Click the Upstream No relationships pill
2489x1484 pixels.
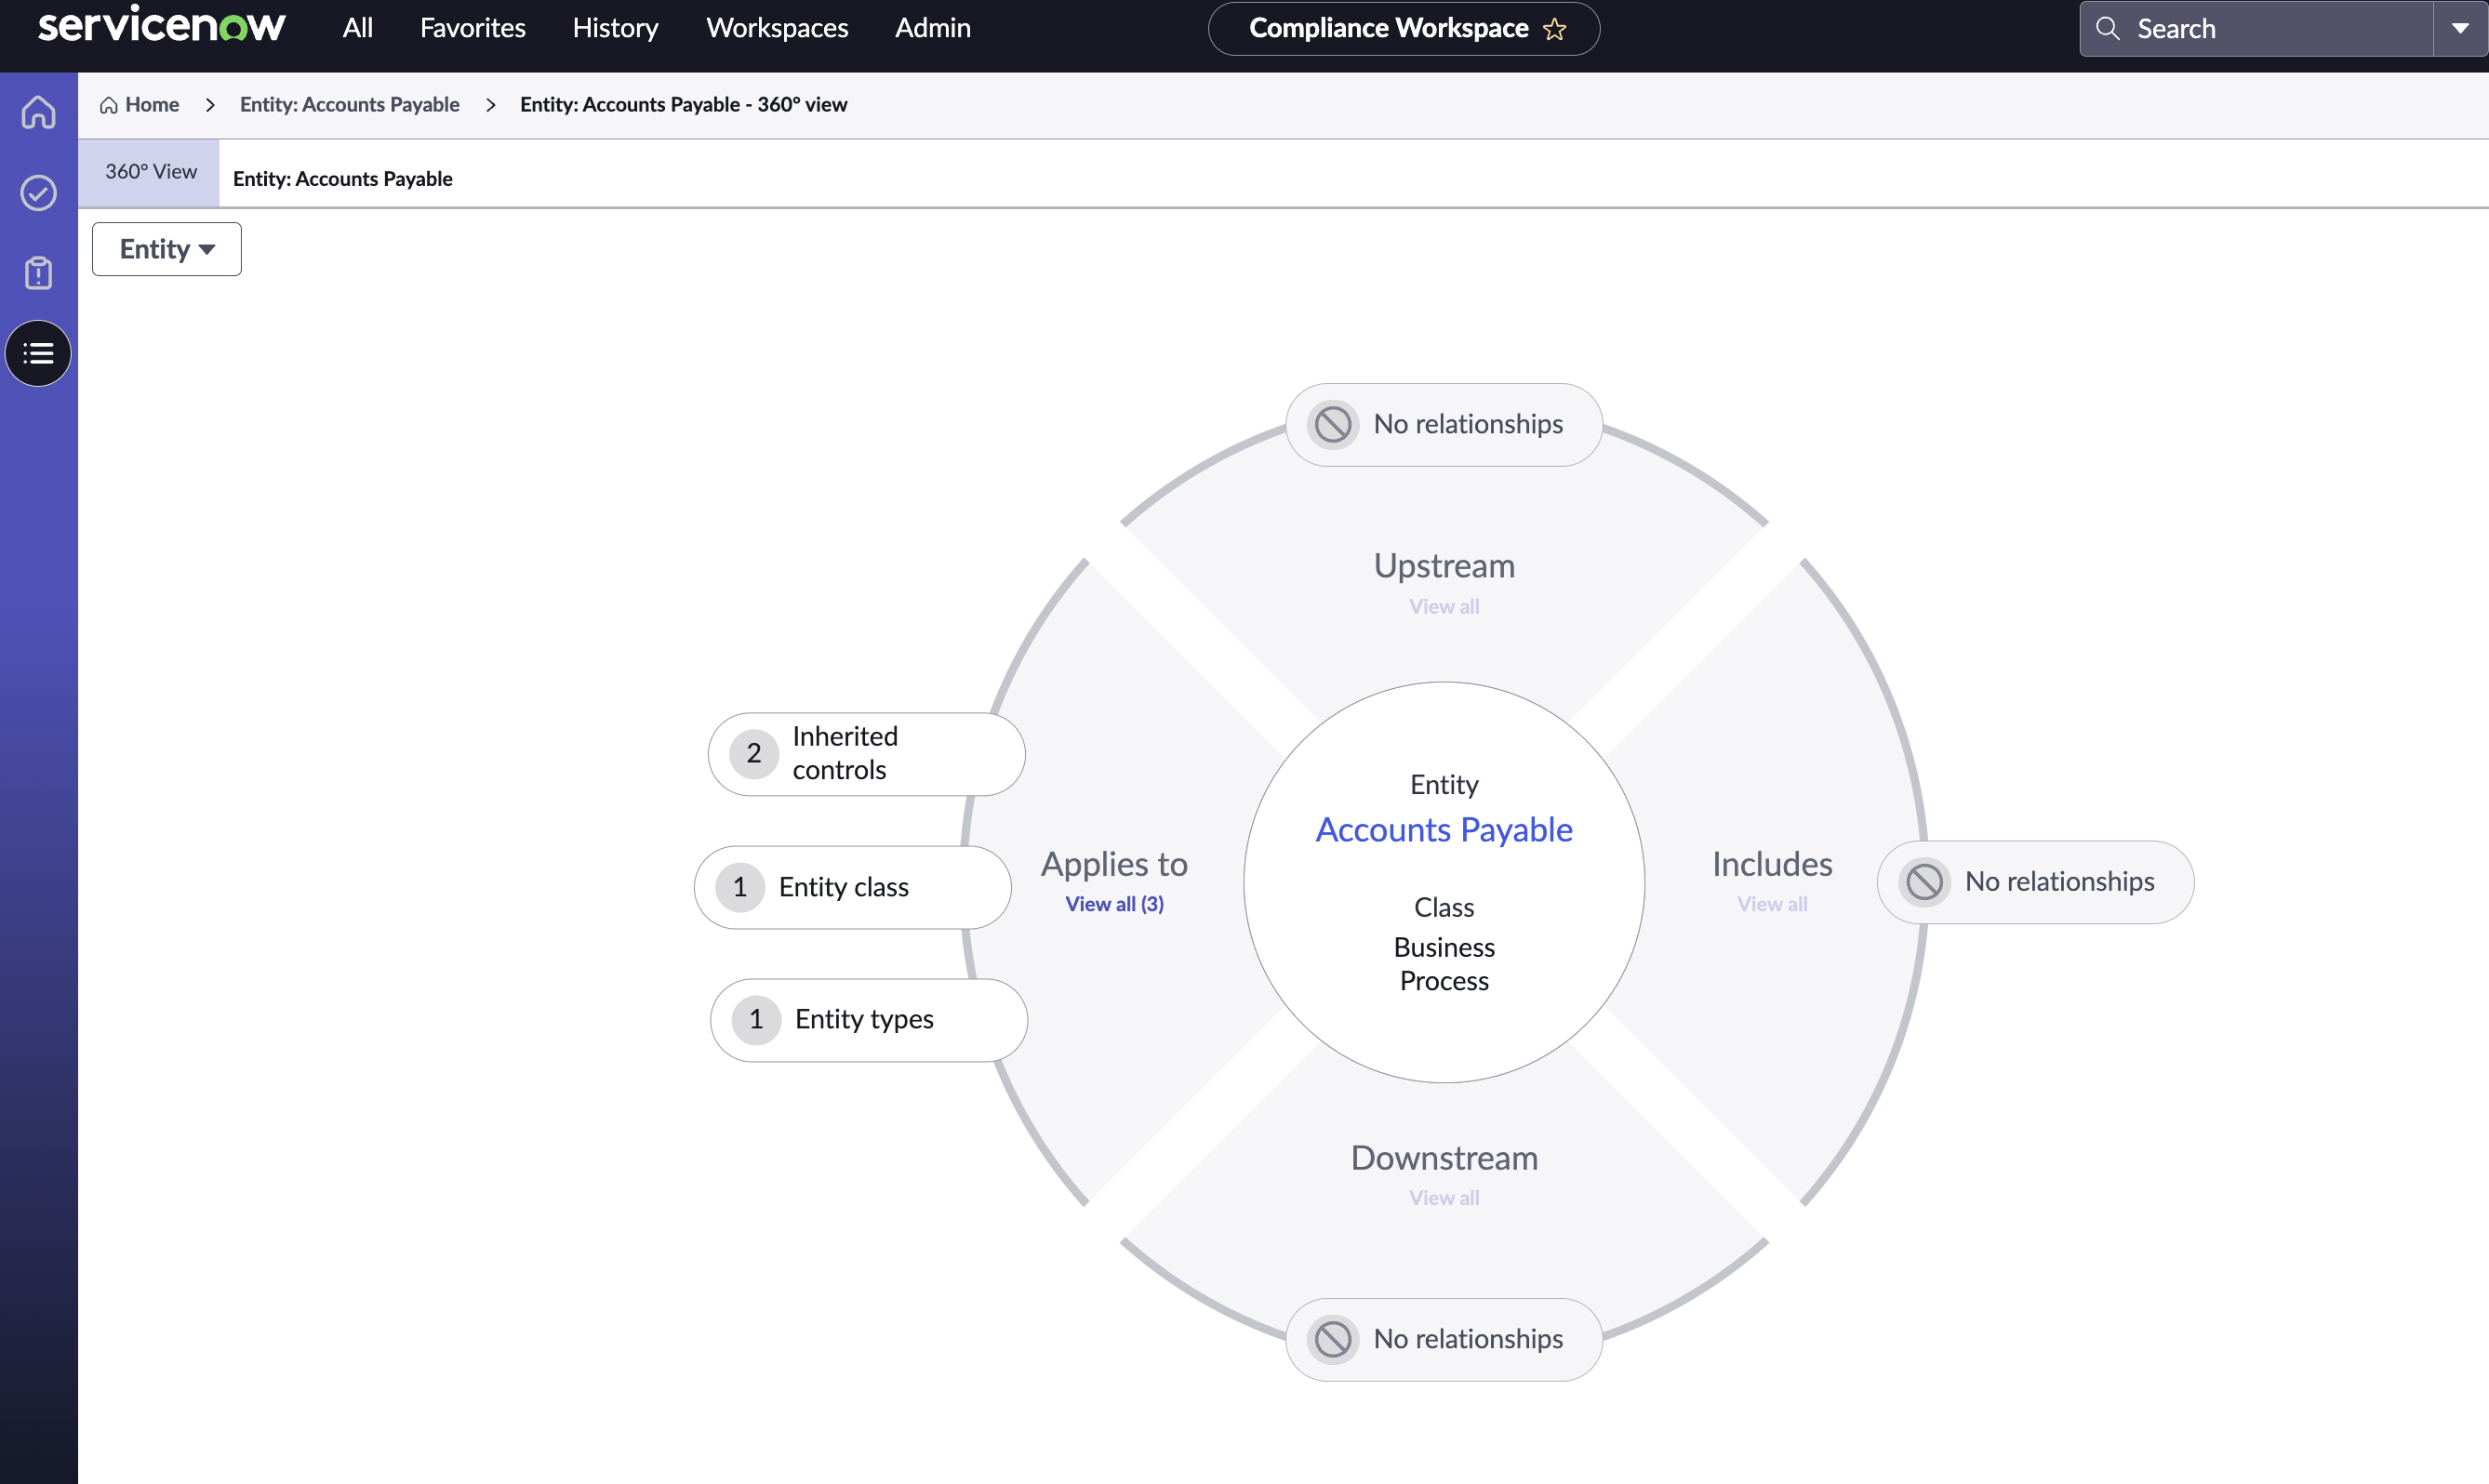[1444, 425]
